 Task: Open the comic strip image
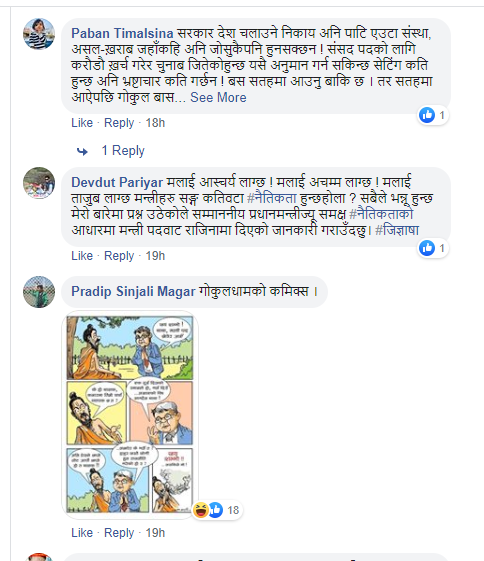tap(130, 415)
